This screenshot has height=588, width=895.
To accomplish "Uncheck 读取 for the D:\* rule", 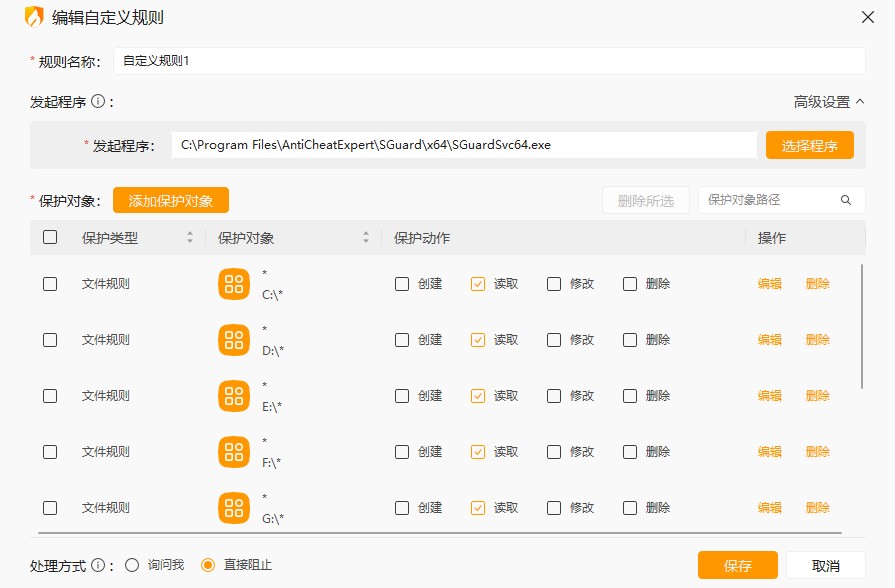I will 478,340.
